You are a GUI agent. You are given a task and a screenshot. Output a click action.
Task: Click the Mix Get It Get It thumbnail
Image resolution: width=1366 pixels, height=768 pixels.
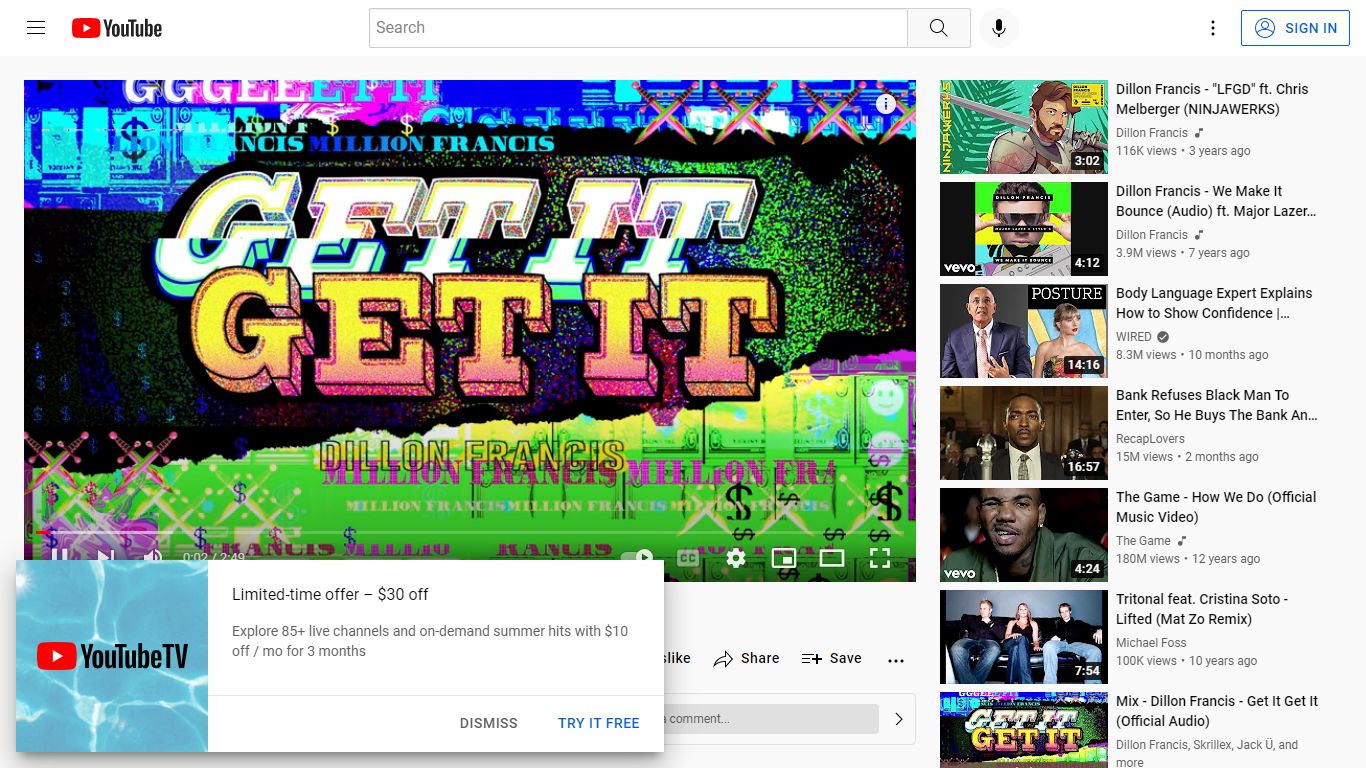tap(1024, 730)
